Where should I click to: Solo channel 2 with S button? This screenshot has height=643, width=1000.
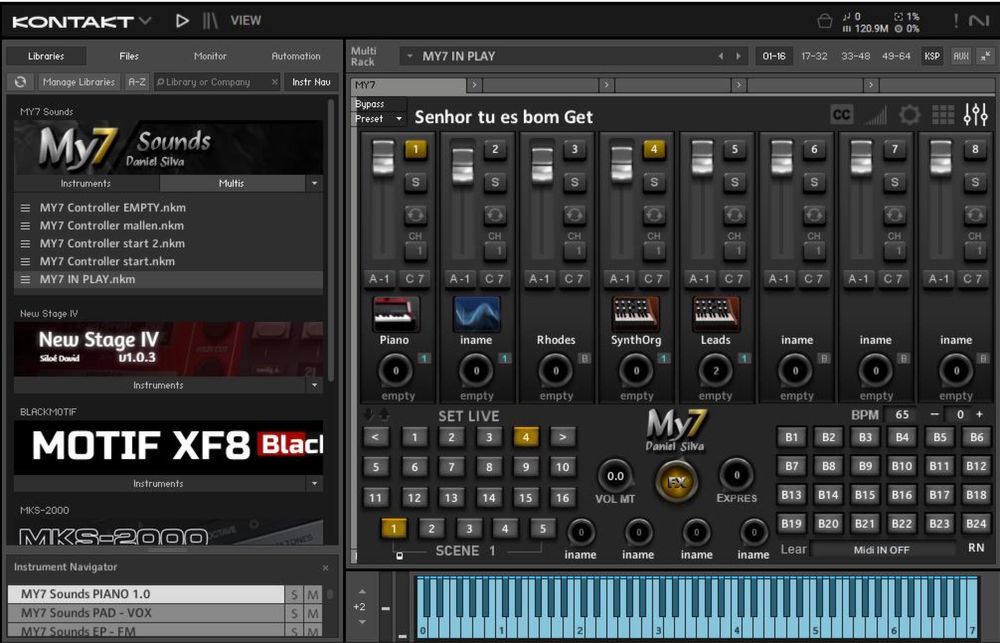(495, 182)
